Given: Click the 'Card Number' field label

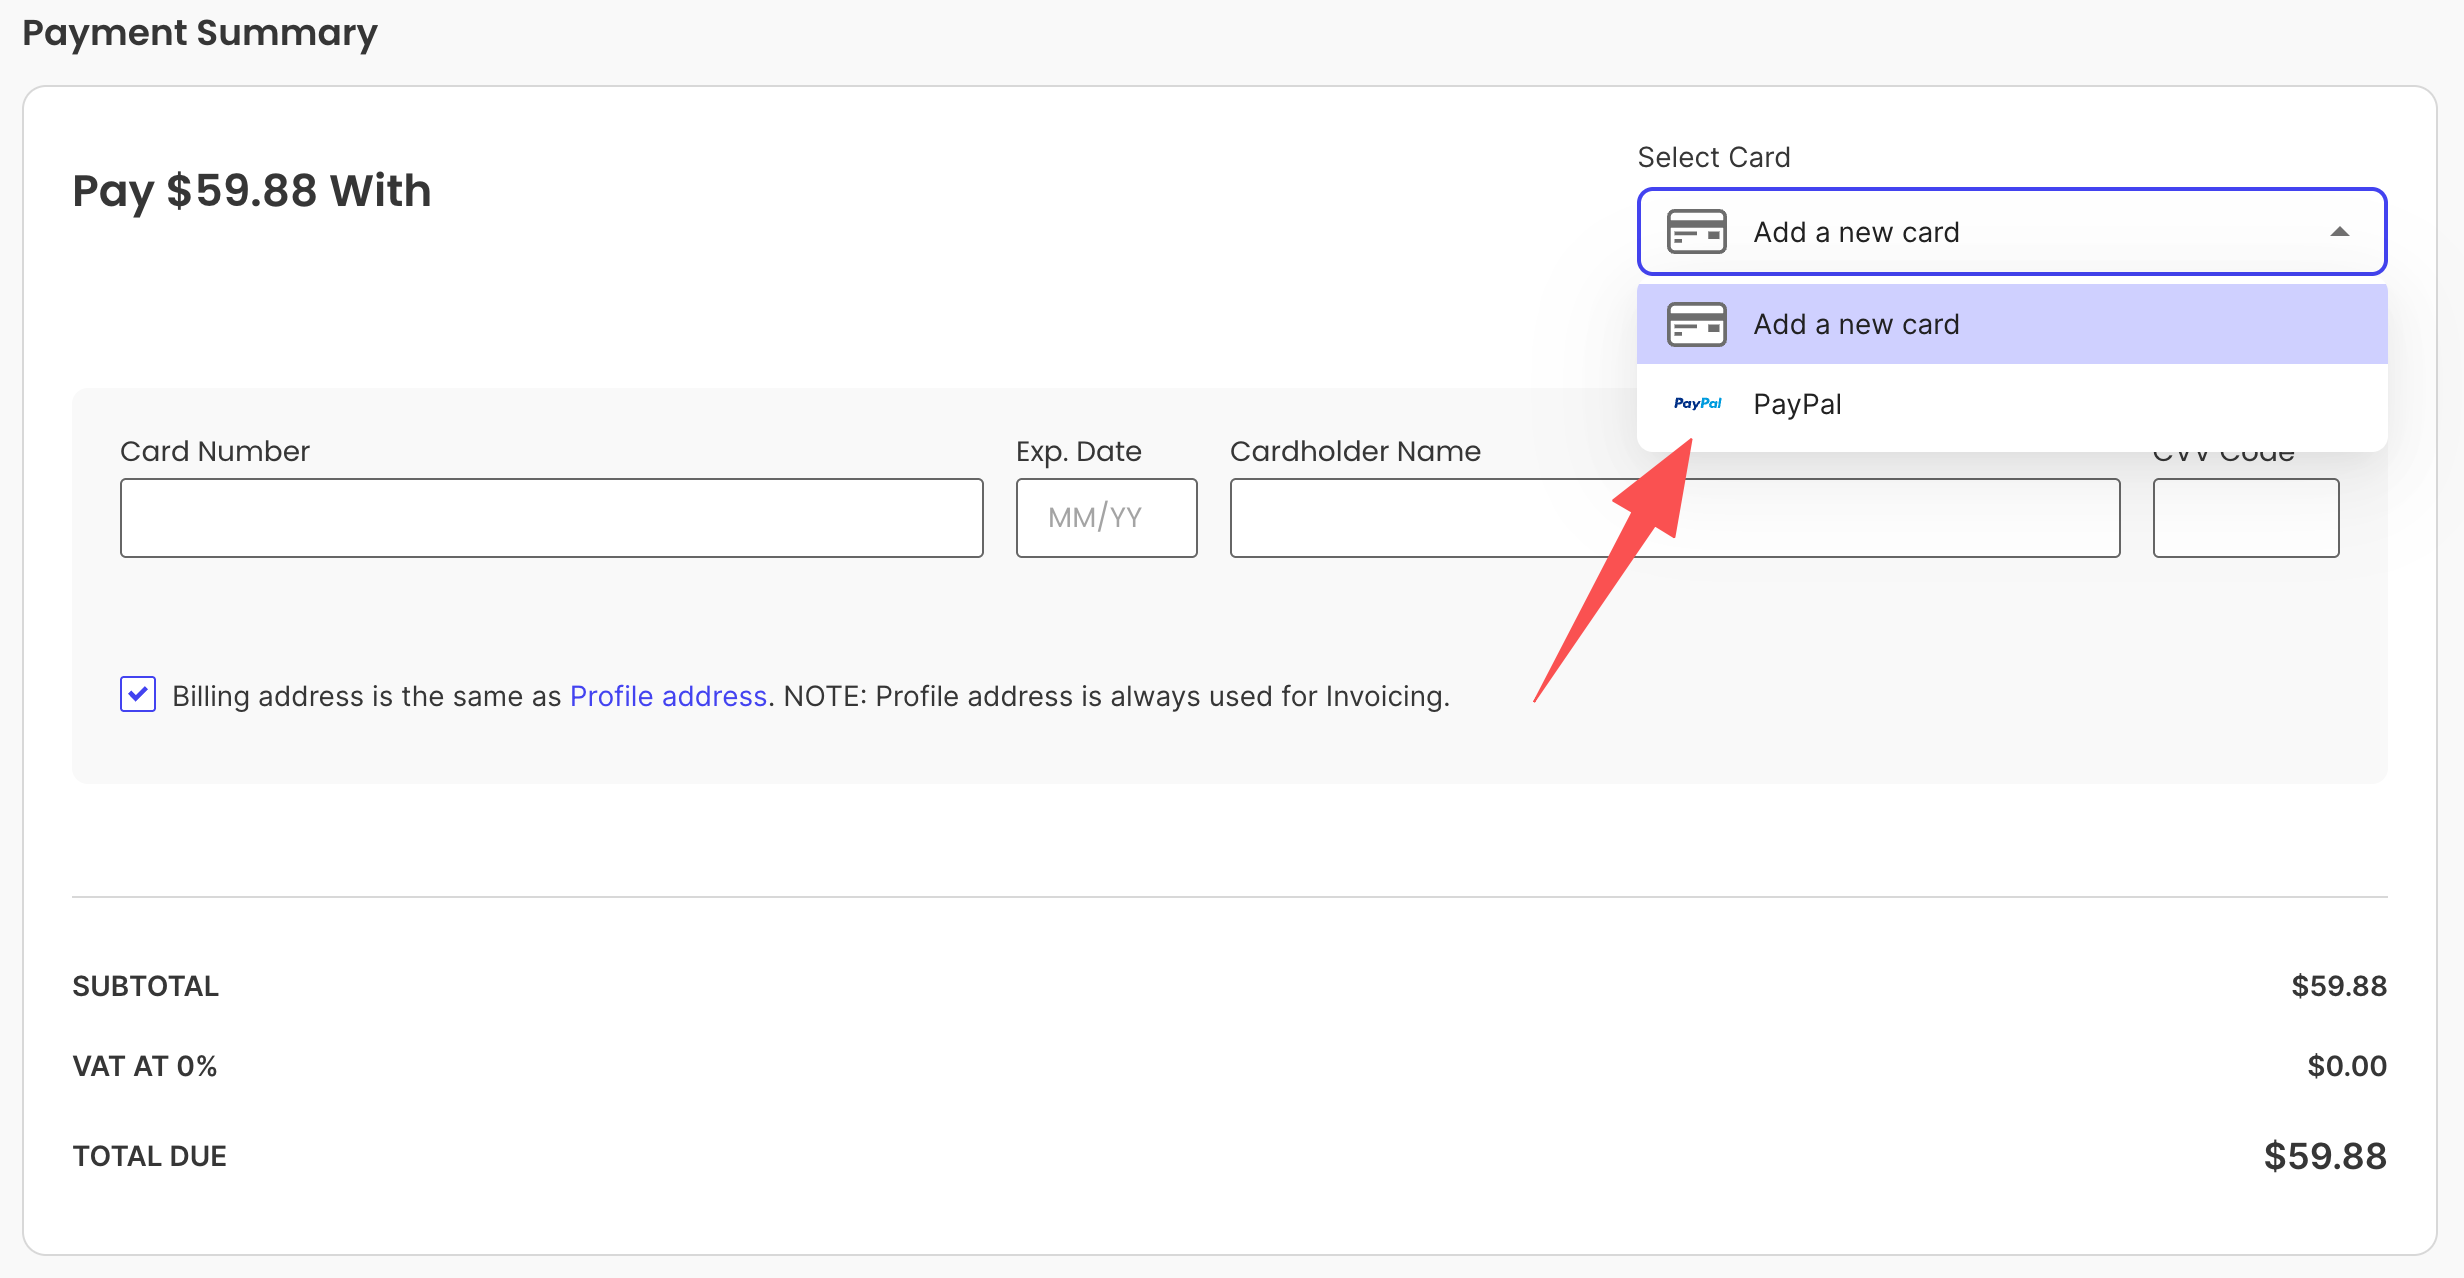Looking at the screenshot, I should [x=215, y=451].
